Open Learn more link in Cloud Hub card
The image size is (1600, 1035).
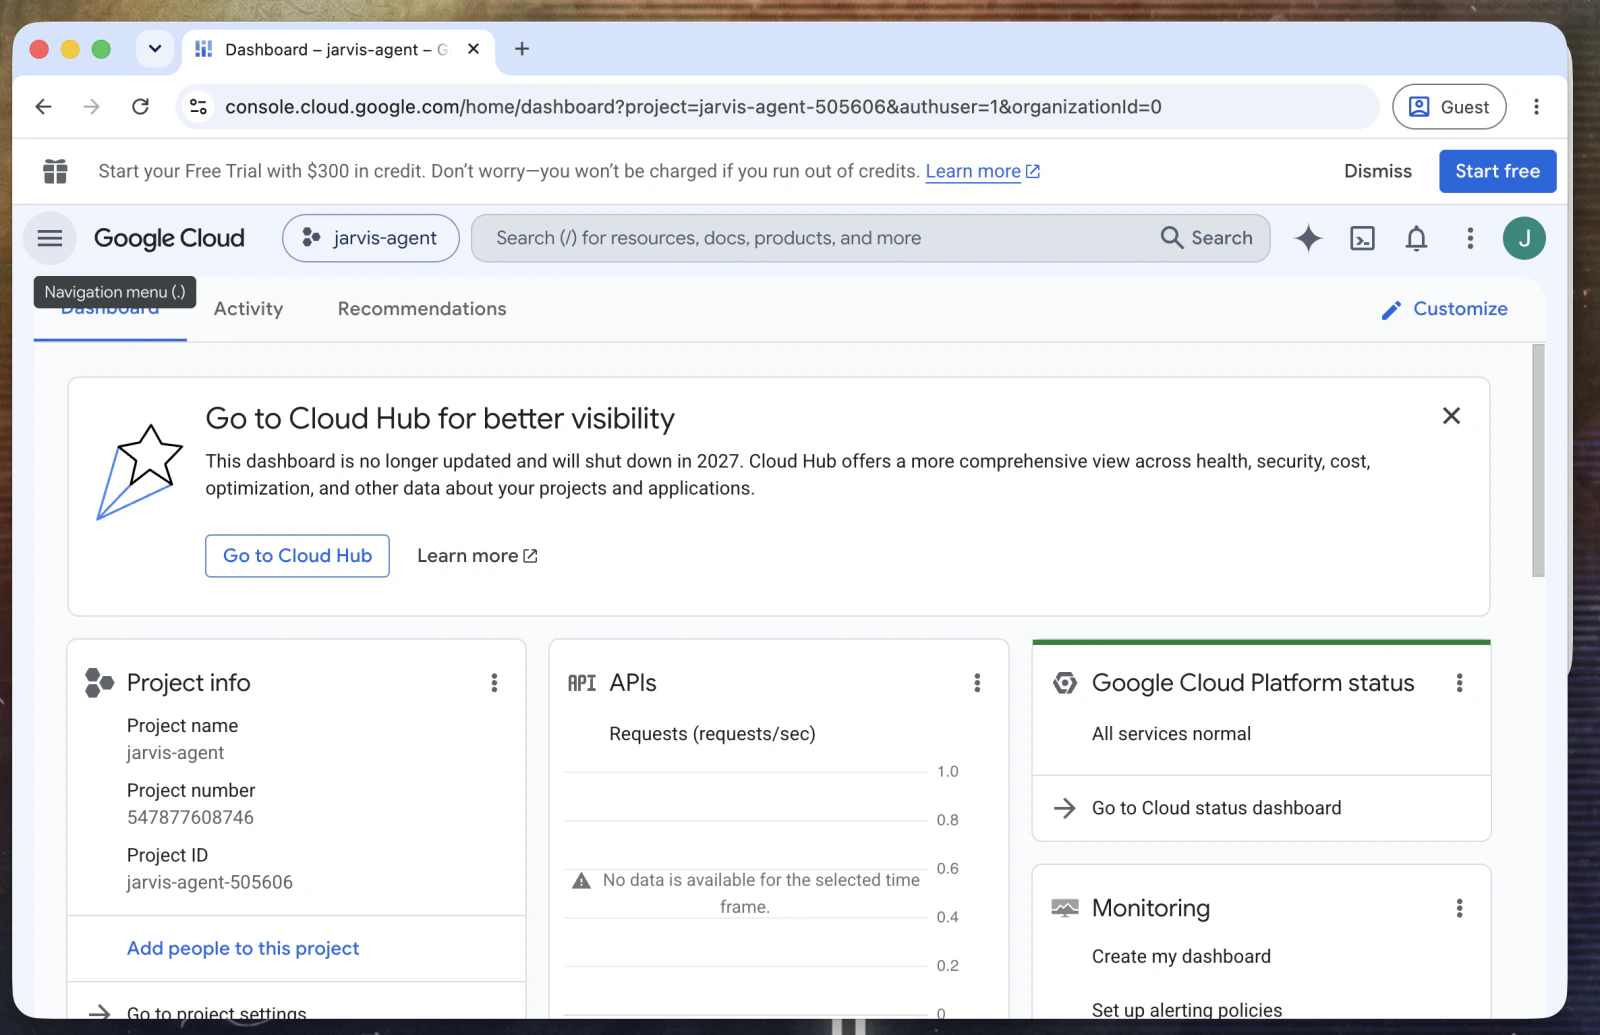click(477, 556)
